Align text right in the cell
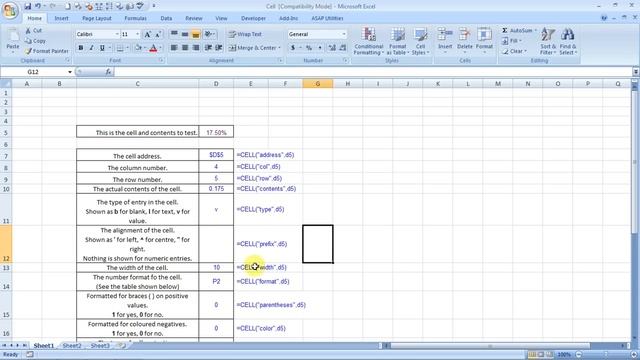Image resolution: width=640 pixels, height=360 pixels. [196, 48]
